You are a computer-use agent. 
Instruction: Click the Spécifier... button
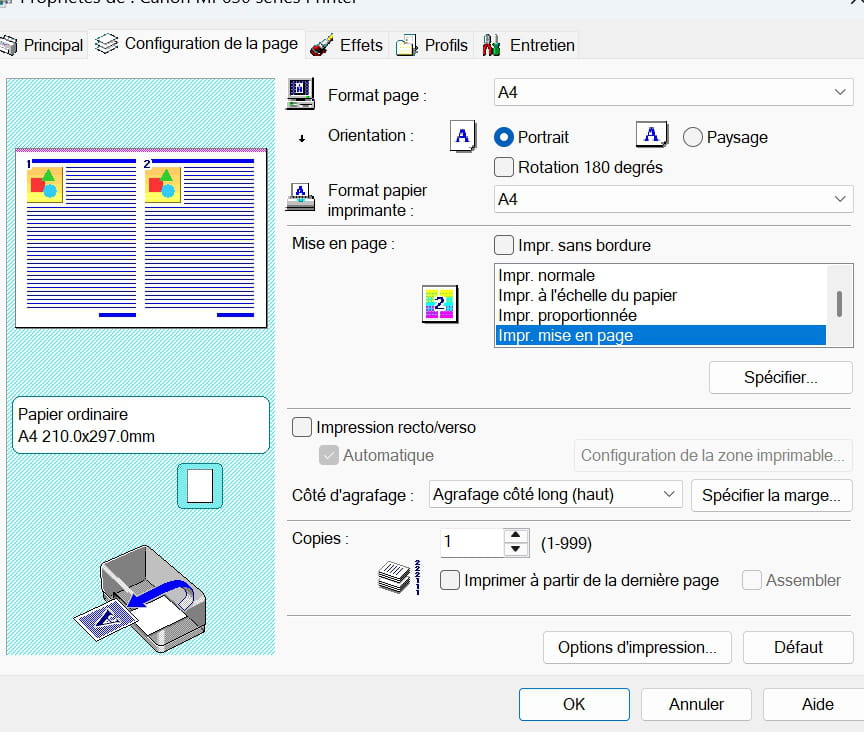coord(781,378)
